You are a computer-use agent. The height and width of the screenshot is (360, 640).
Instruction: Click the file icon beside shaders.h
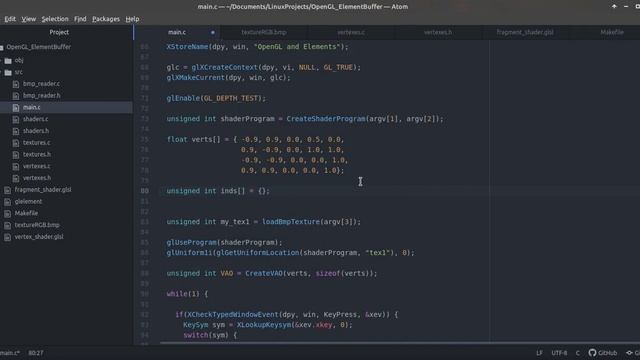pyautogui.click(x=16, y=131)
